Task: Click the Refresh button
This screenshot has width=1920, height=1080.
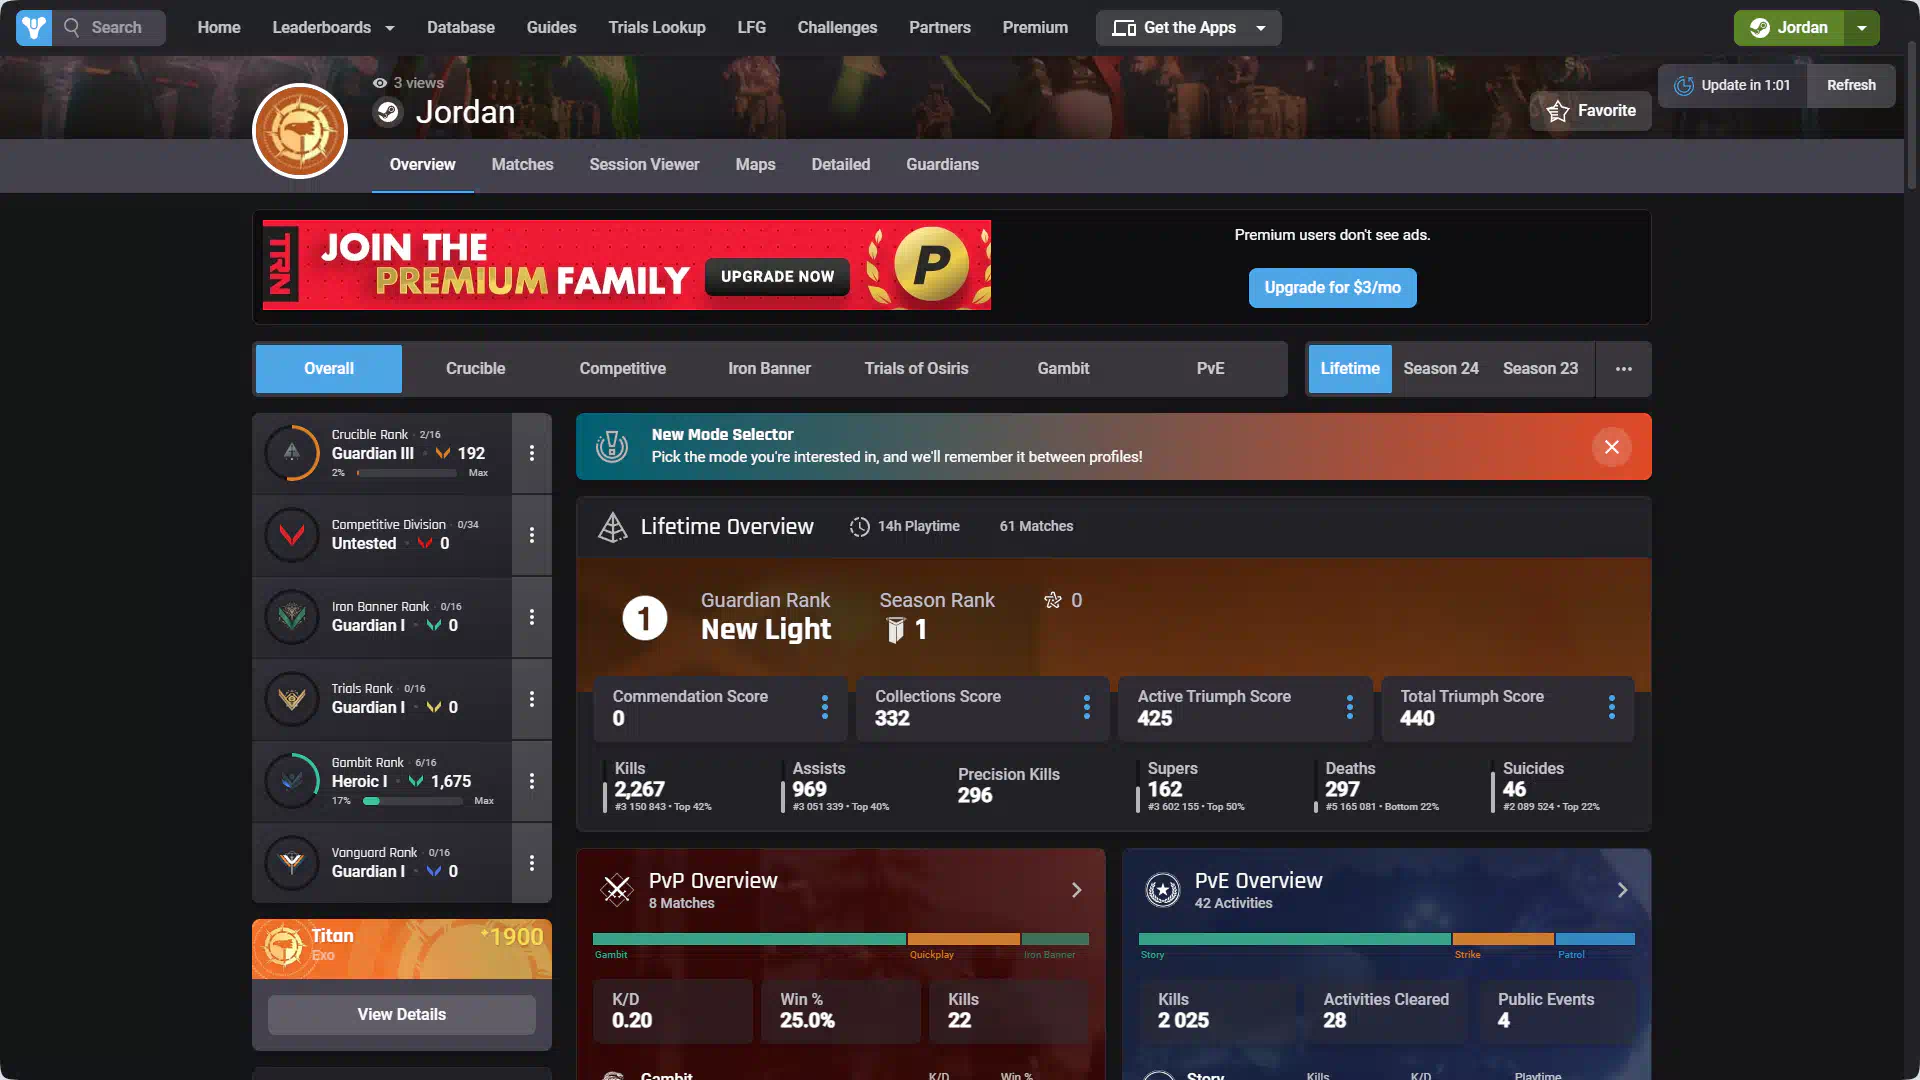Action: click(1852, 86)
